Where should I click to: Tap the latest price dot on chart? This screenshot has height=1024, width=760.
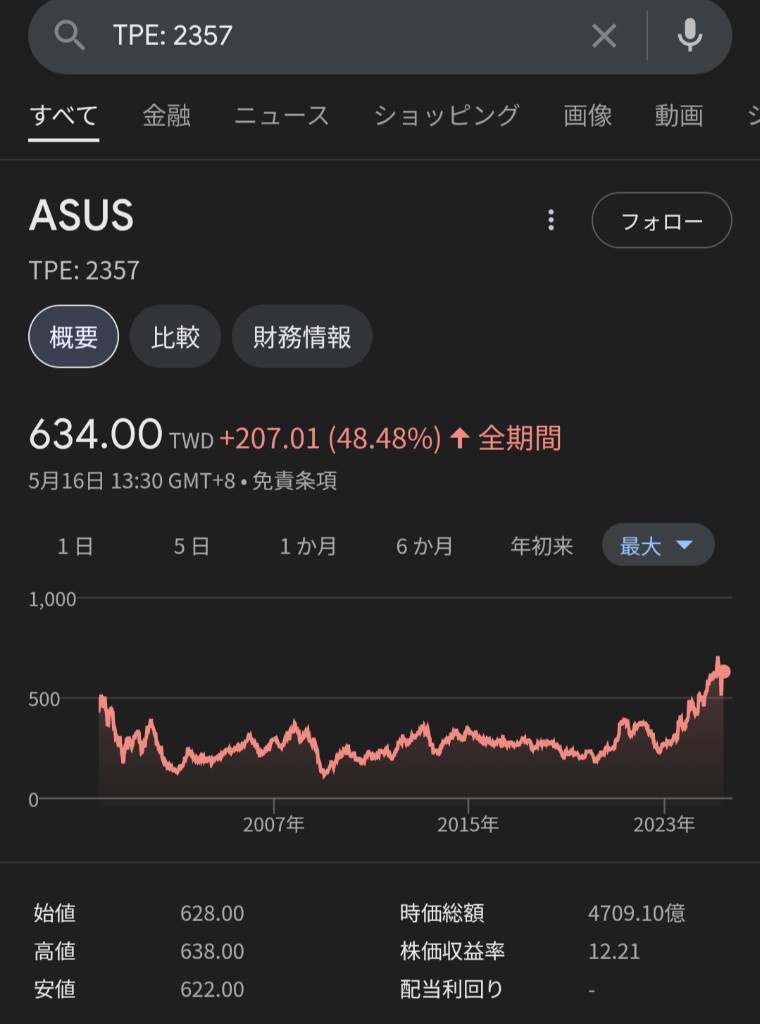tap(723, 672)
